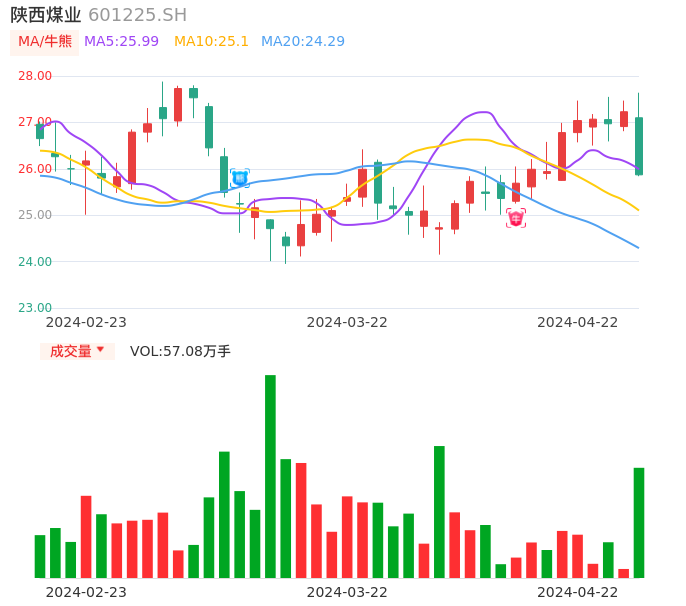Click the pink bull signal marker

(x=516, y=217)
